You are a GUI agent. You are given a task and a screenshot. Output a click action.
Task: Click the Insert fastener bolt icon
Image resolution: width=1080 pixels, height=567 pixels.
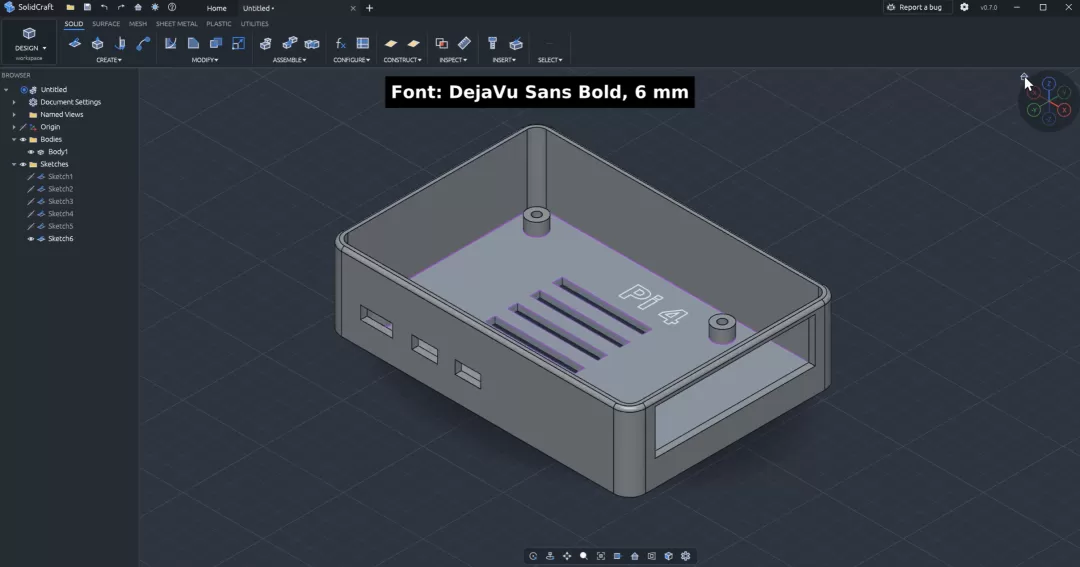coord(492,43)
